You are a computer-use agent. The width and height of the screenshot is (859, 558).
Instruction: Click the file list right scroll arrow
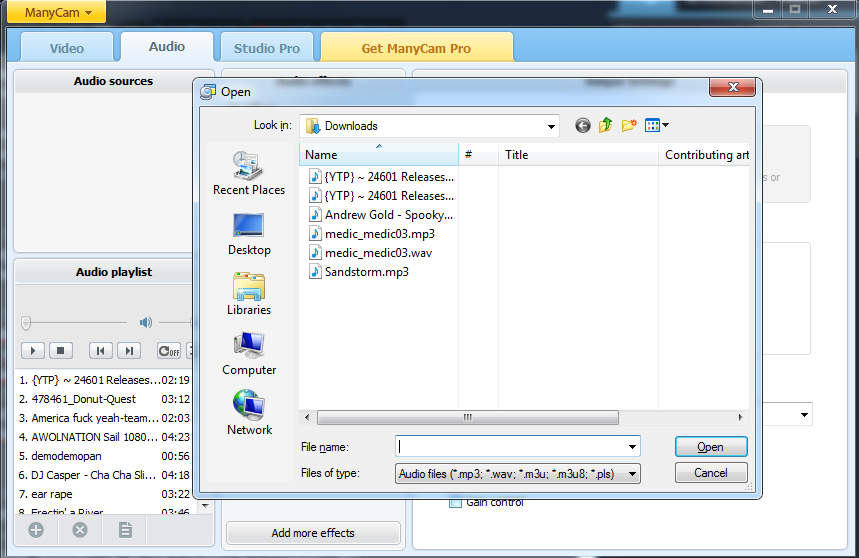[x=740, y=417]
